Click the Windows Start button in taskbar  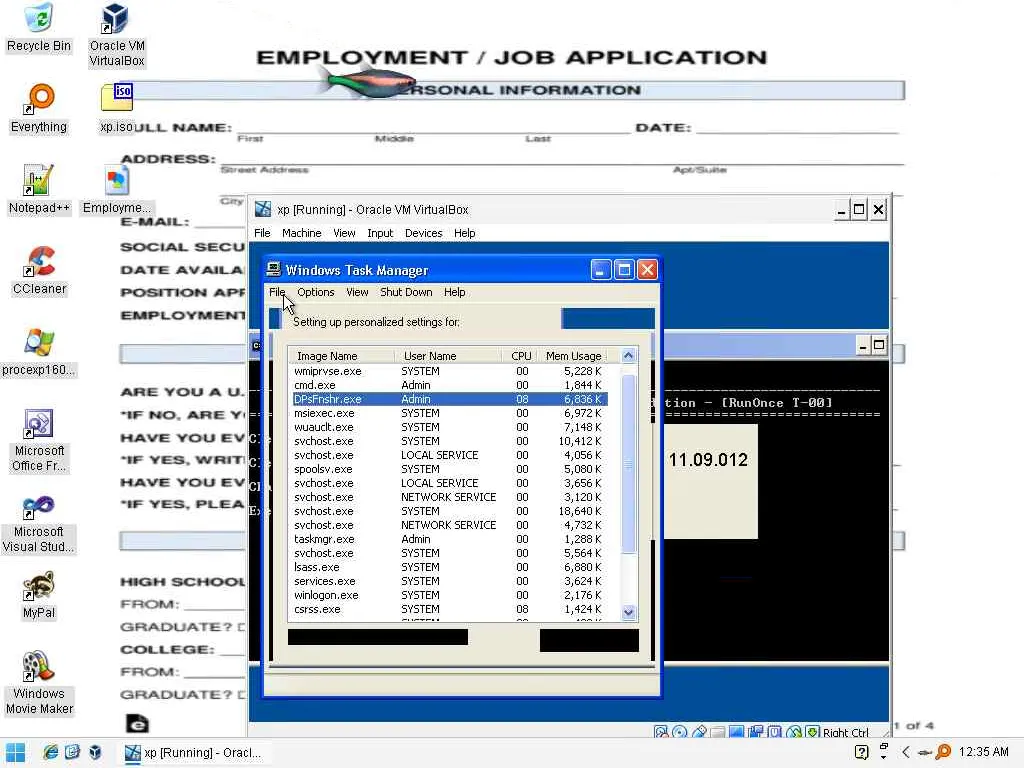tap(15, 753)
